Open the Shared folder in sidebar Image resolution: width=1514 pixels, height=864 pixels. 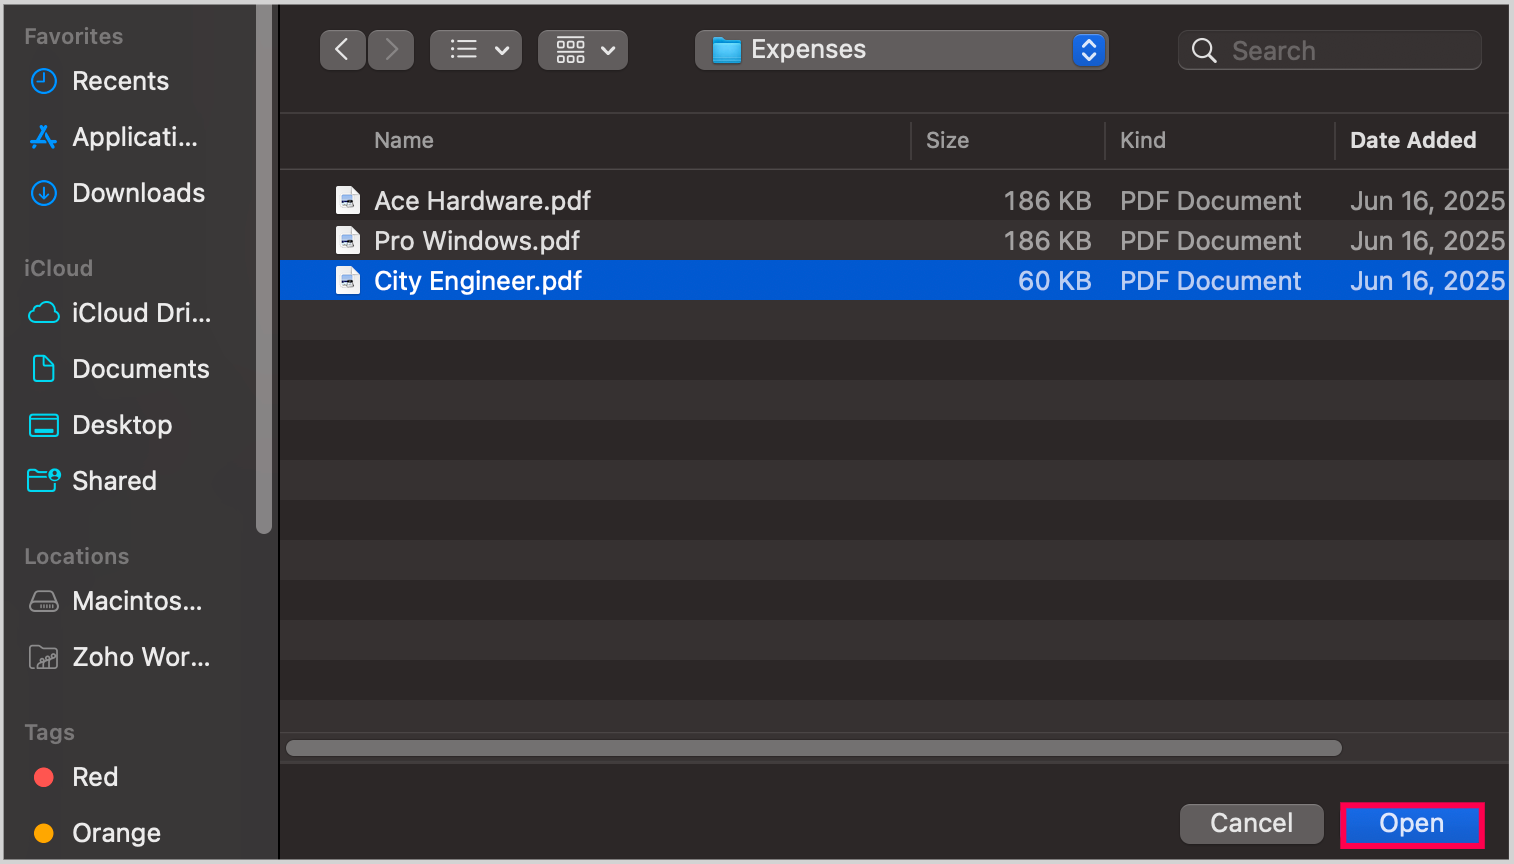point(114,481)
